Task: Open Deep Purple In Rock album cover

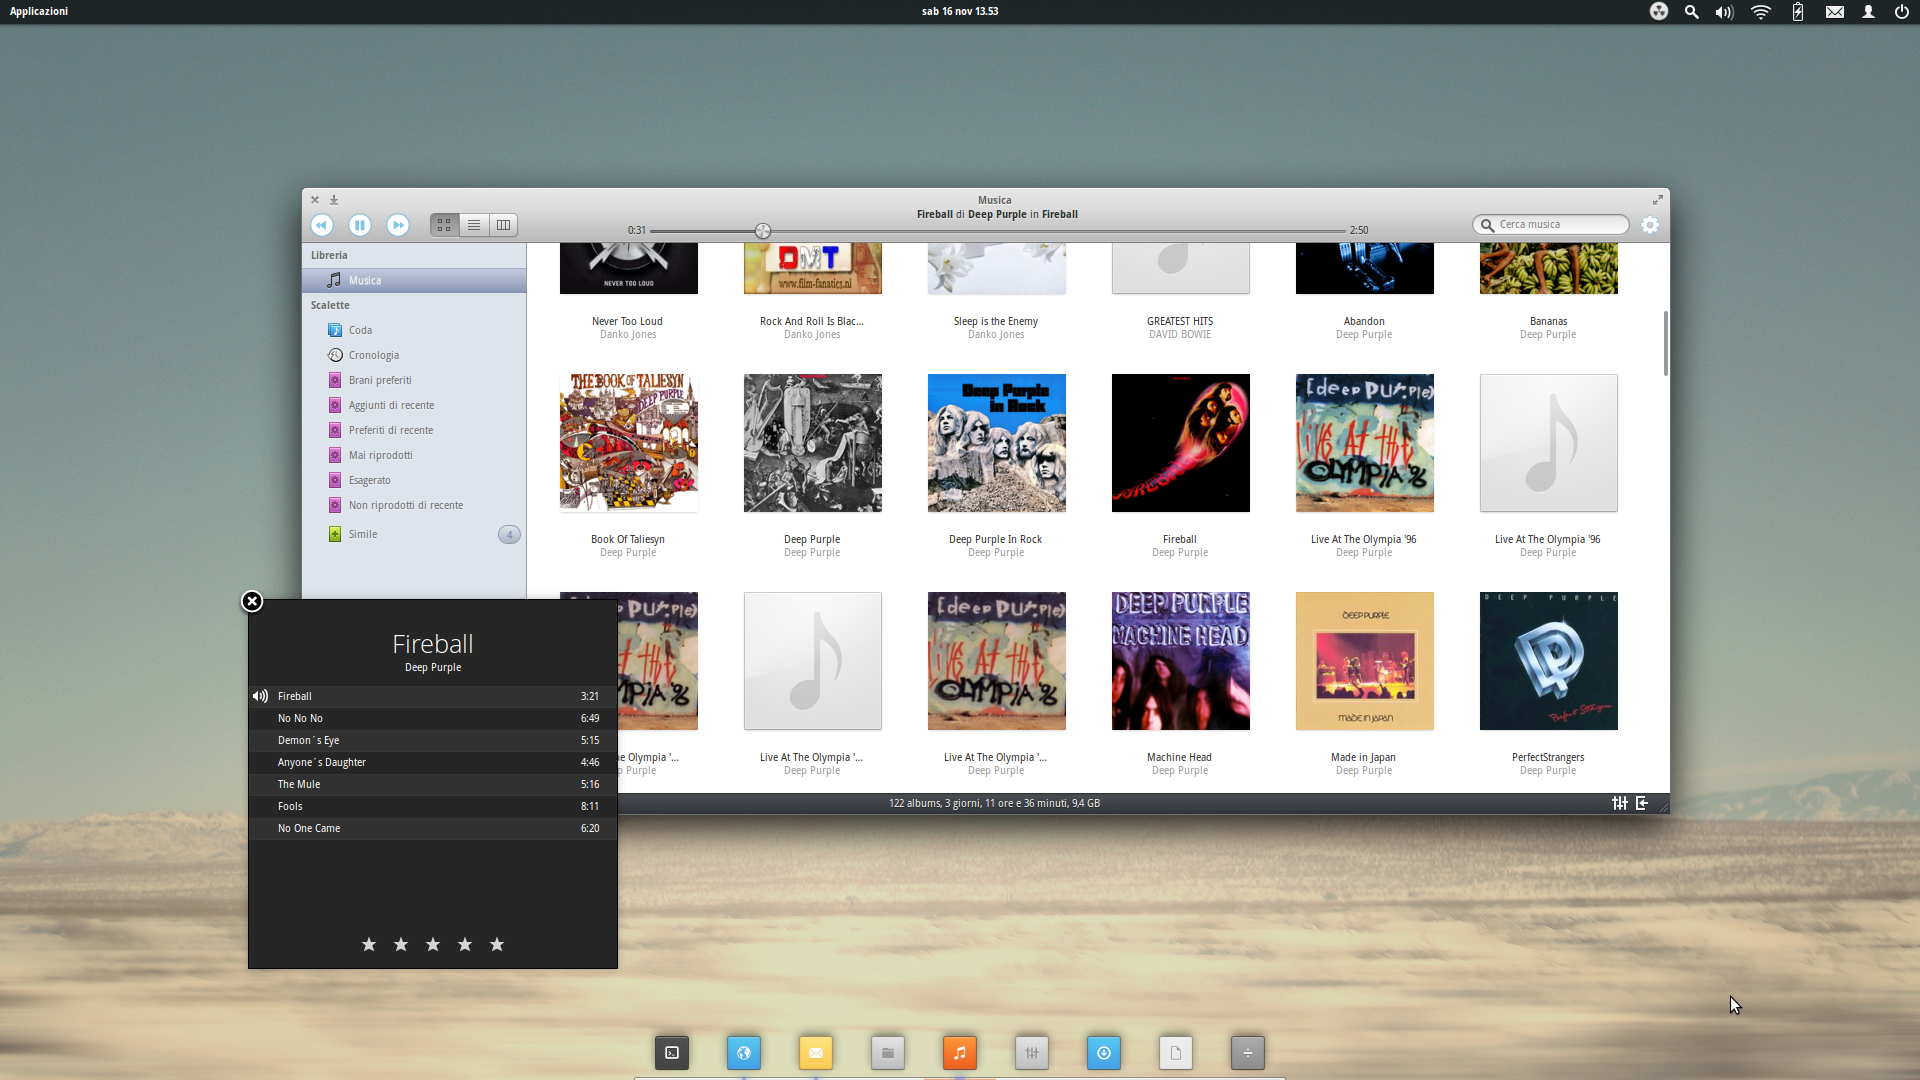Action: 997,443
